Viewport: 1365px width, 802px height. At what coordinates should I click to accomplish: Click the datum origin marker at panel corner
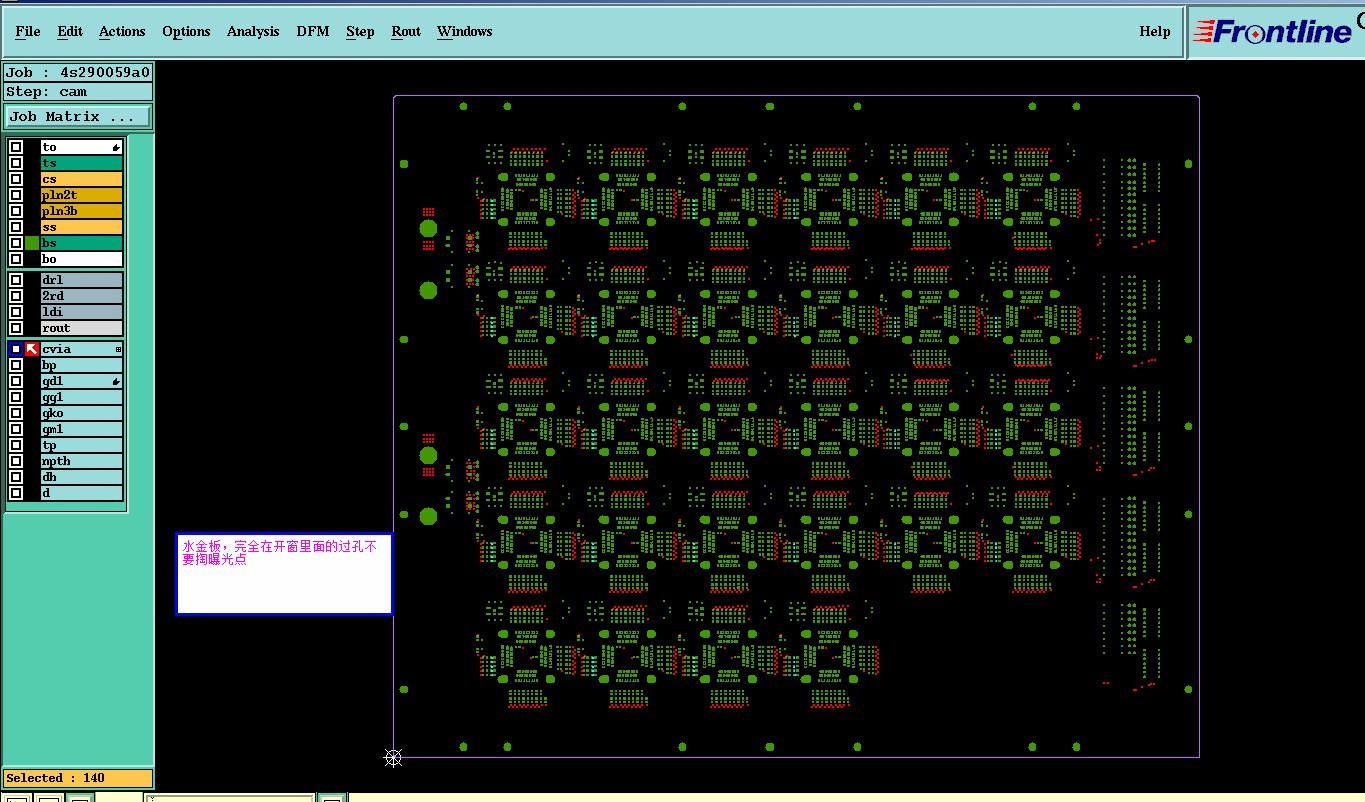393,757
